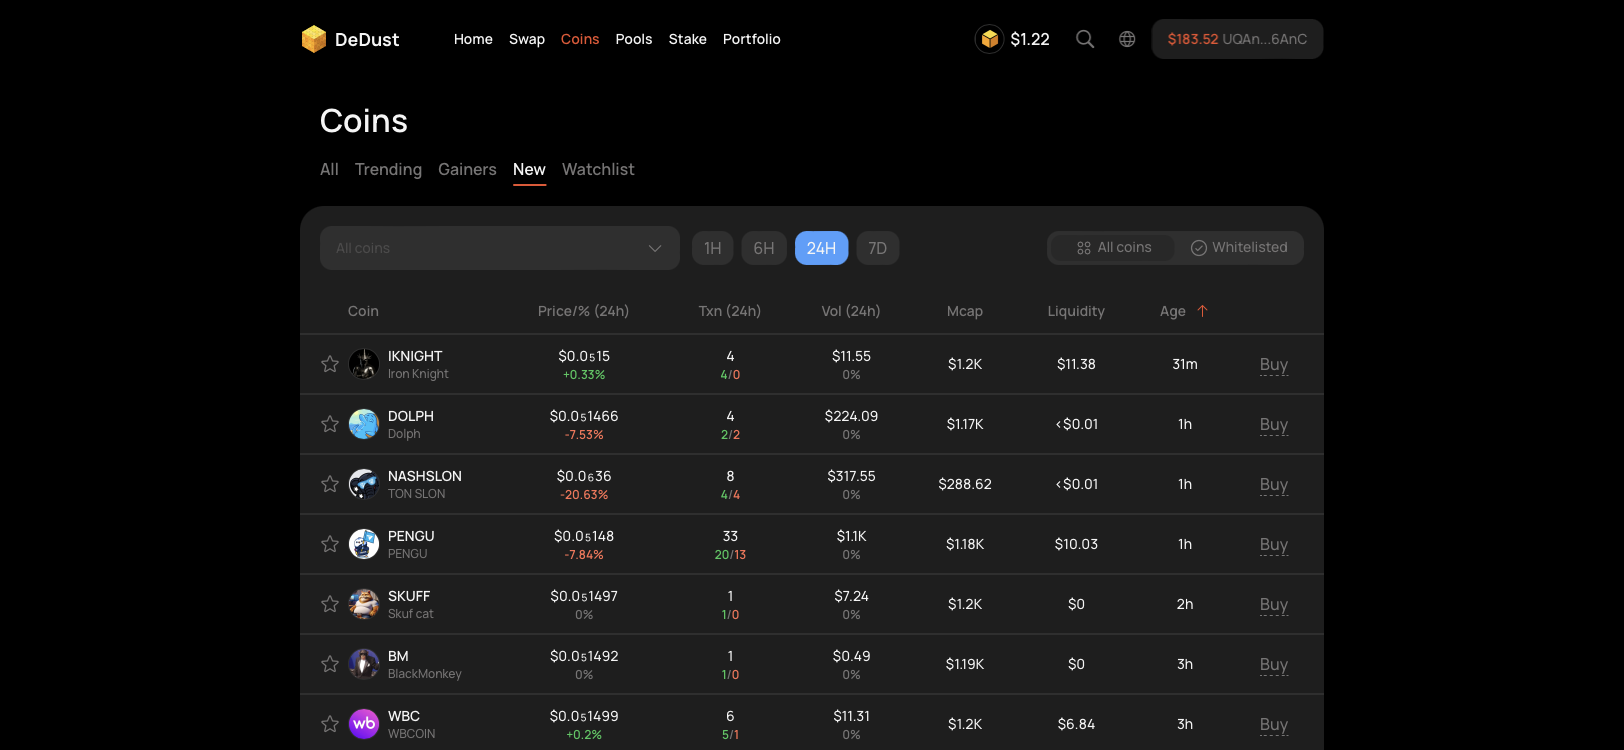
Task: Star WBC to add to watchlist
Action: pos(330,724)
